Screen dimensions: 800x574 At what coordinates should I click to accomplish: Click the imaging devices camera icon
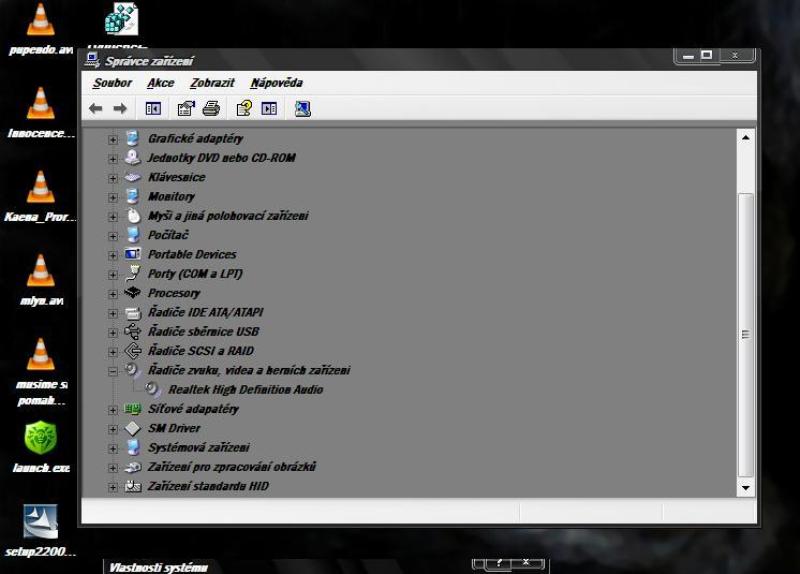(133, 467)
